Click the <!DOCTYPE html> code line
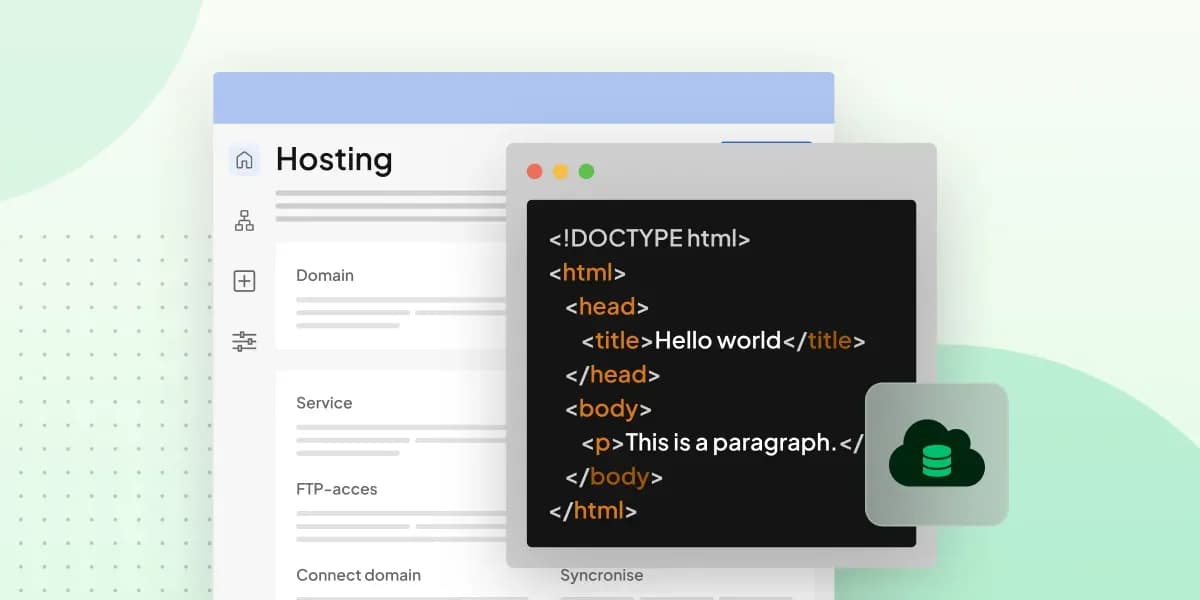This screenshot has width=1200, height=600. coord(649,238)
